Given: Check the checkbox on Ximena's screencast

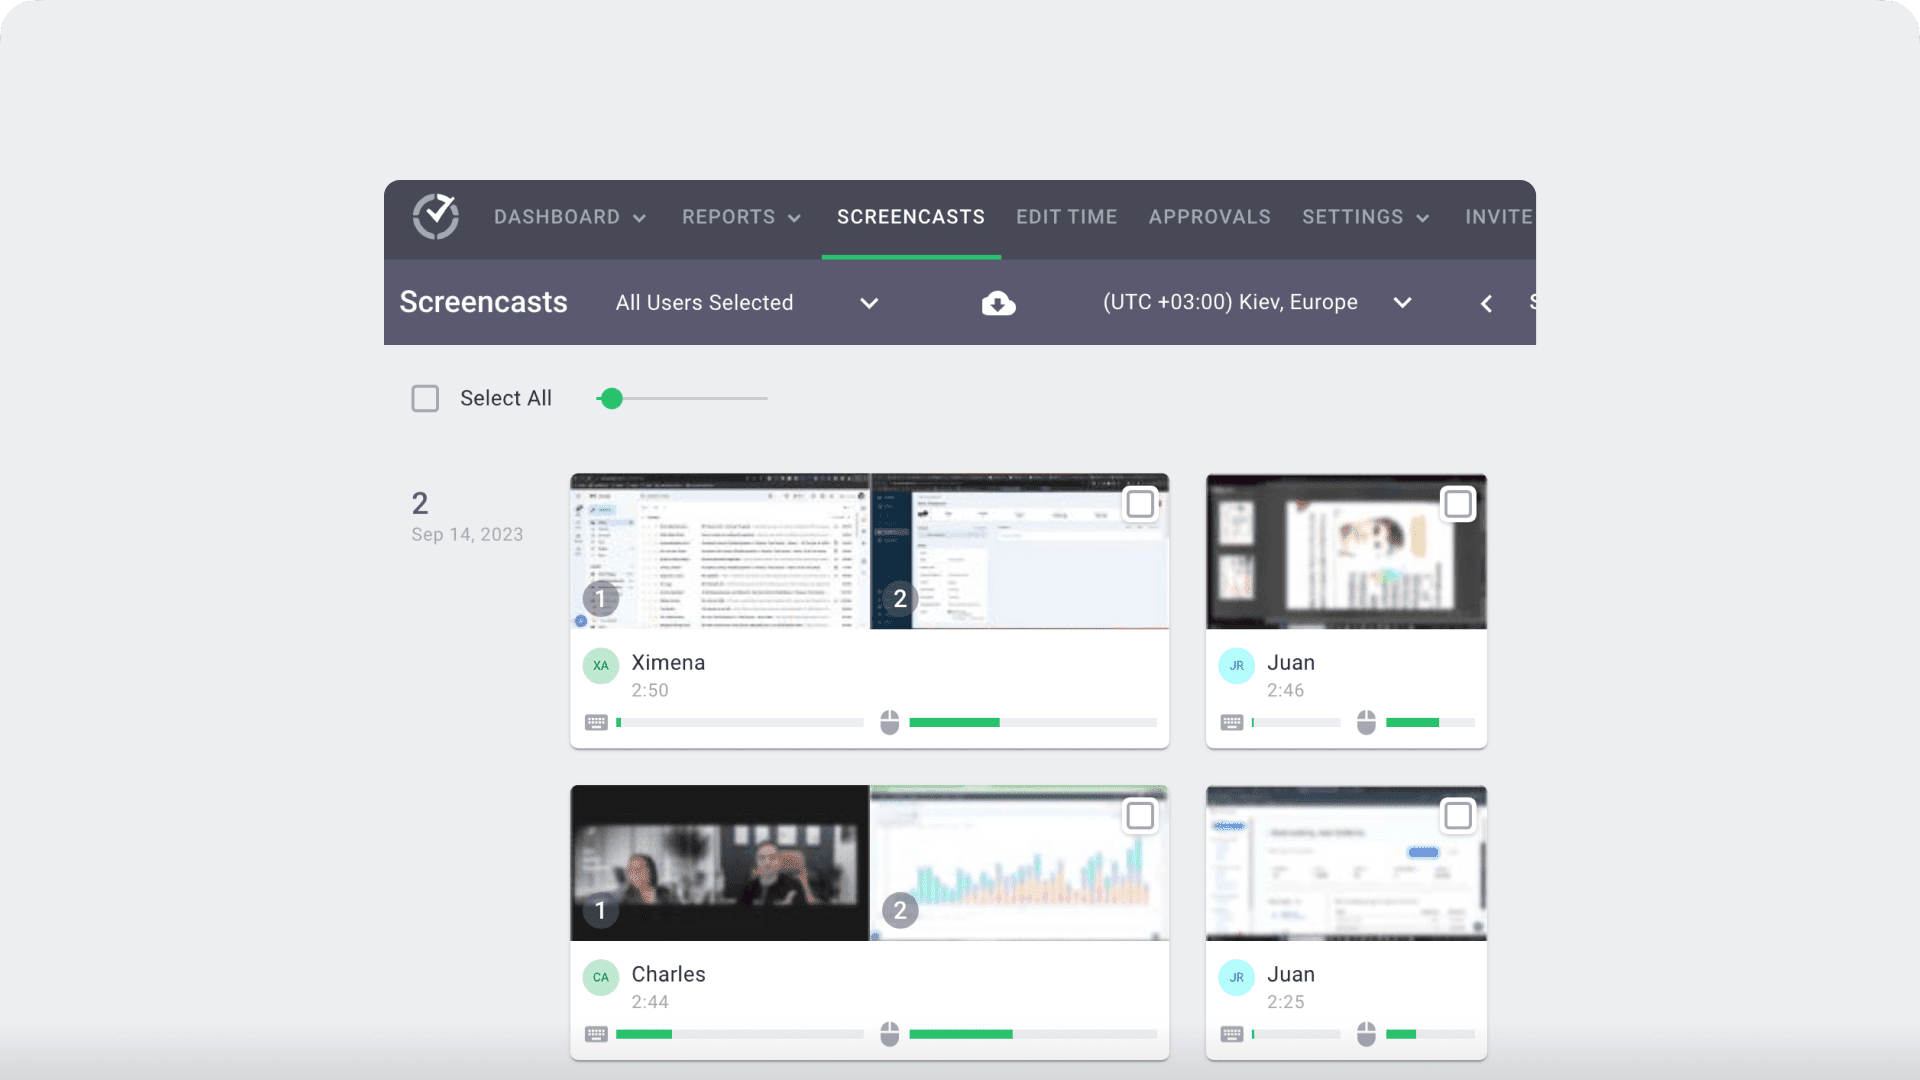Looking at the screenshot, I should point(1139,504).
